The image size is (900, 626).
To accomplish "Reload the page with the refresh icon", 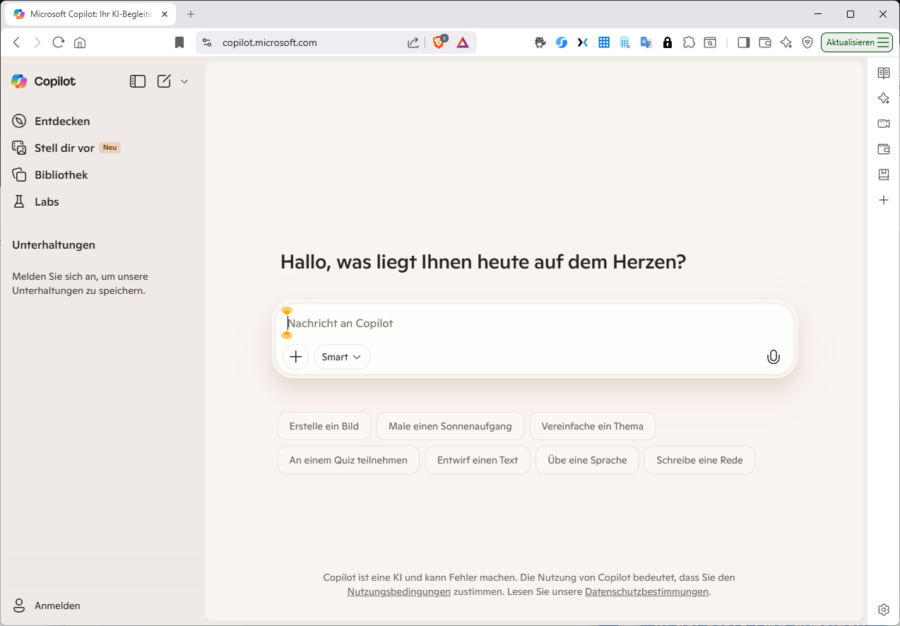I will pos(58,42).
